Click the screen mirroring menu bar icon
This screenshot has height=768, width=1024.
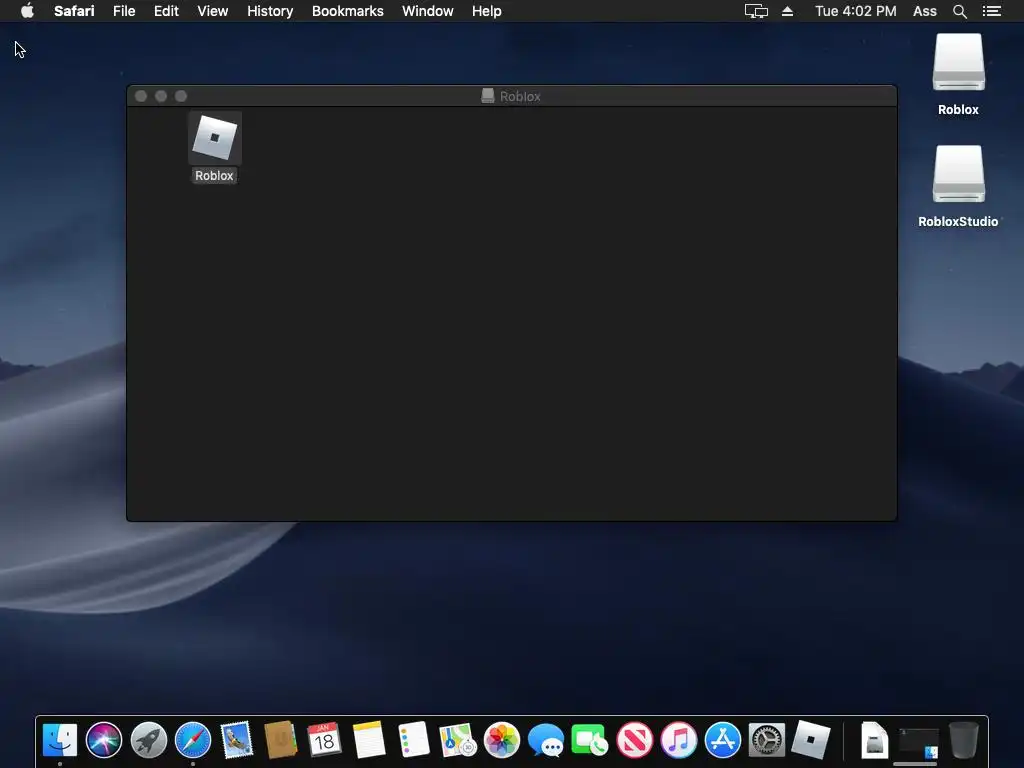[x=756, y=11]
